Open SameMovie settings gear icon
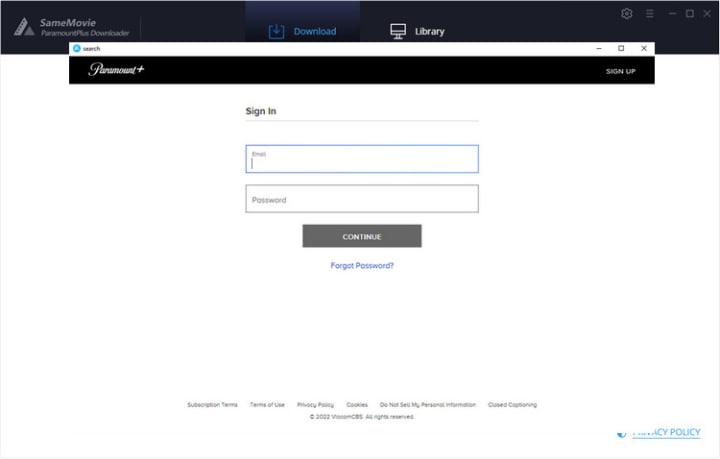The width and height of the screenshot is (720, 459). click(627, 14)
